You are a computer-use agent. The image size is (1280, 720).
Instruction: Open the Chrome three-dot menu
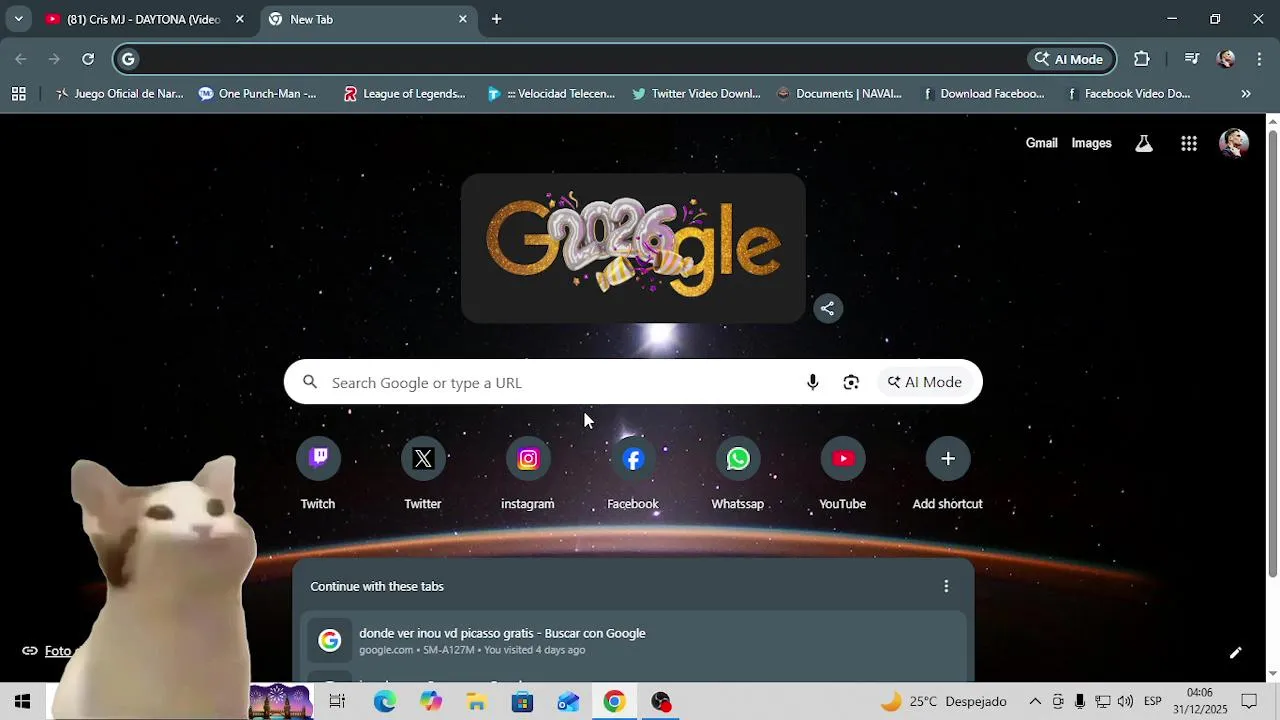(x=1259, y=59)
